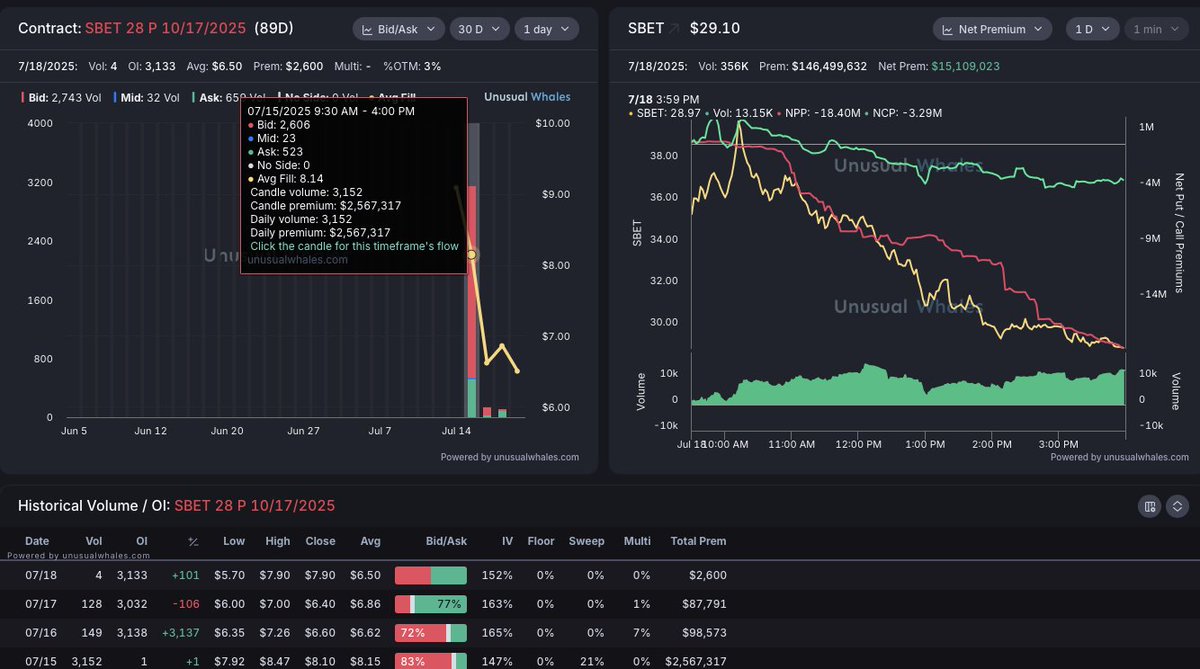Toggle the Bid volume legend series

point(63,97)
